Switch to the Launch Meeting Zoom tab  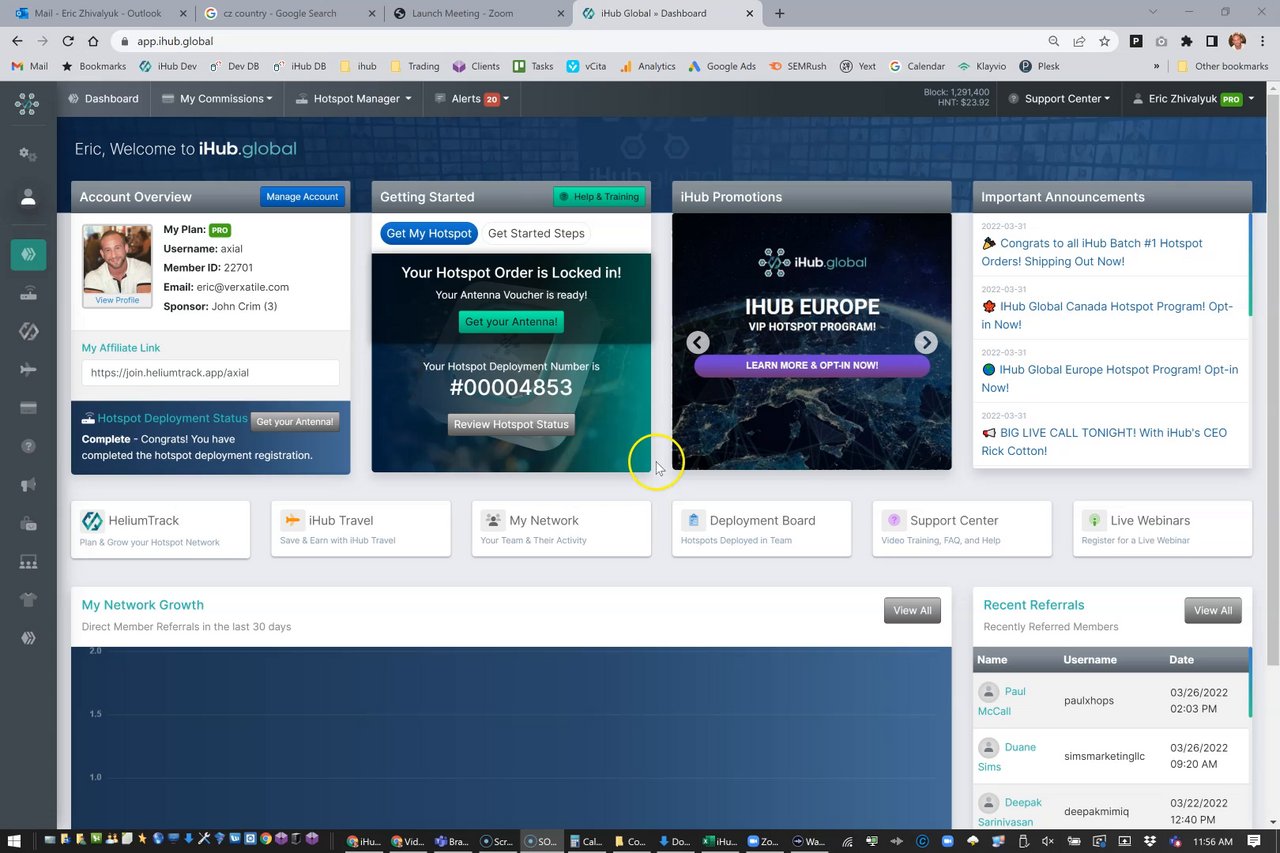point(477,13)
